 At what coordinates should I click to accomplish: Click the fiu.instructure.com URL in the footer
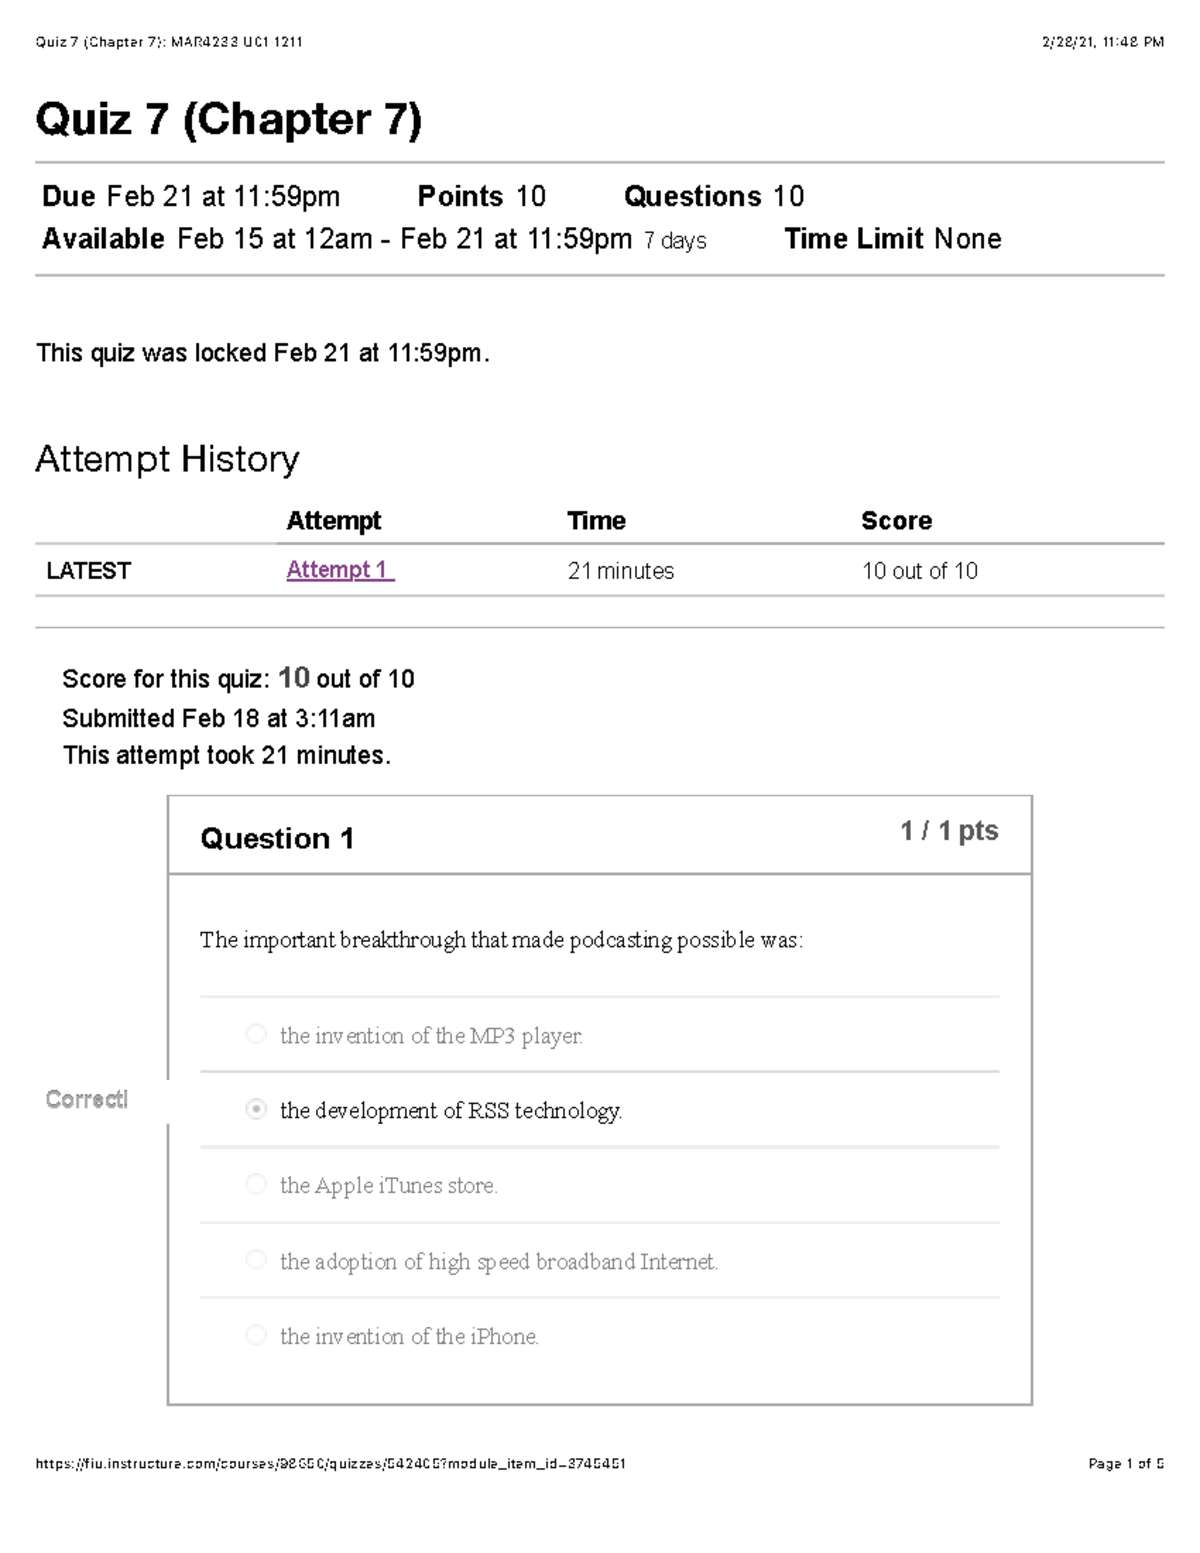[x=330, y=1464]
